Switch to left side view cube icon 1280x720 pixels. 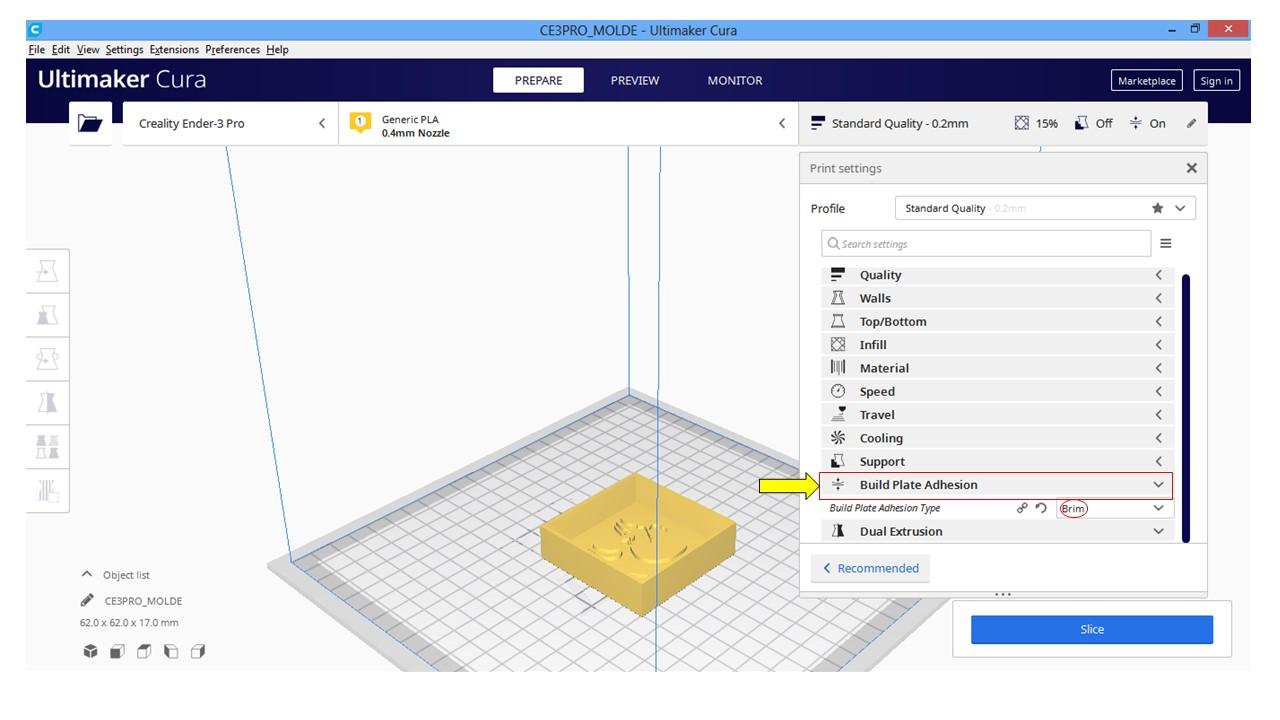[171, 651]
